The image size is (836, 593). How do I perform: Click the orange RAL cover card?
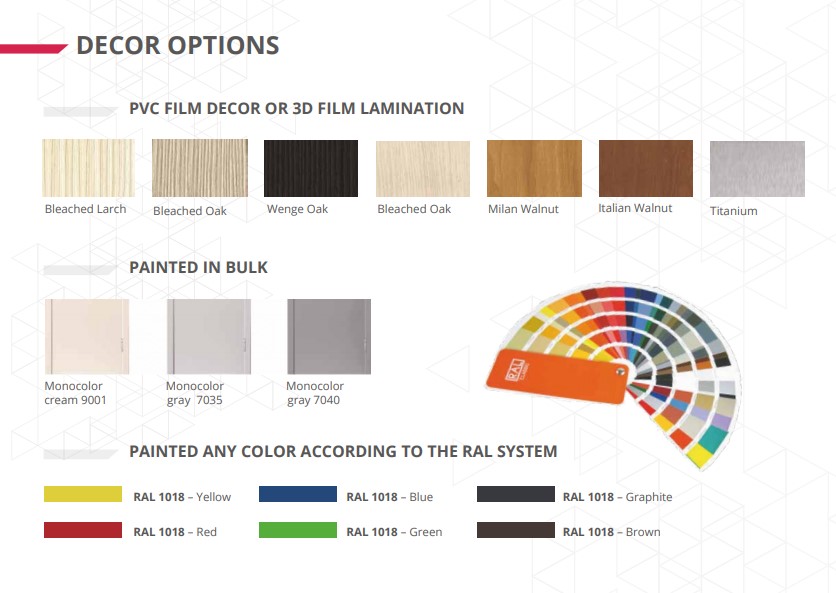pos(557,376)
